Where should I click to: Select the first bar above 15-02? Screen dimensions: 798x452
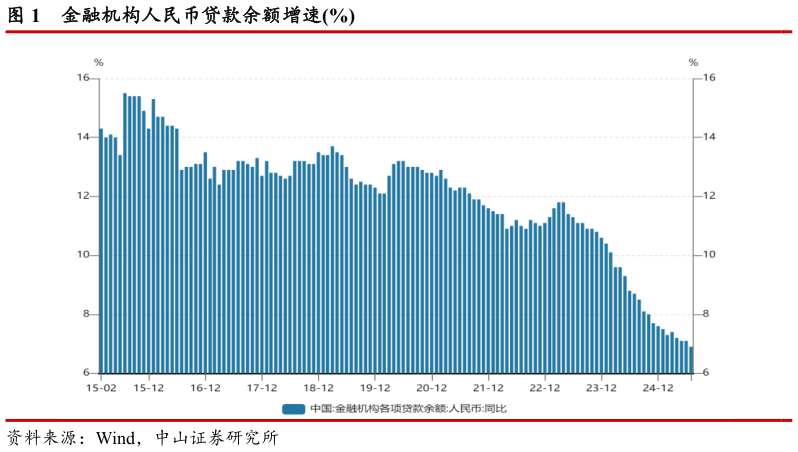tap(101, 250)
